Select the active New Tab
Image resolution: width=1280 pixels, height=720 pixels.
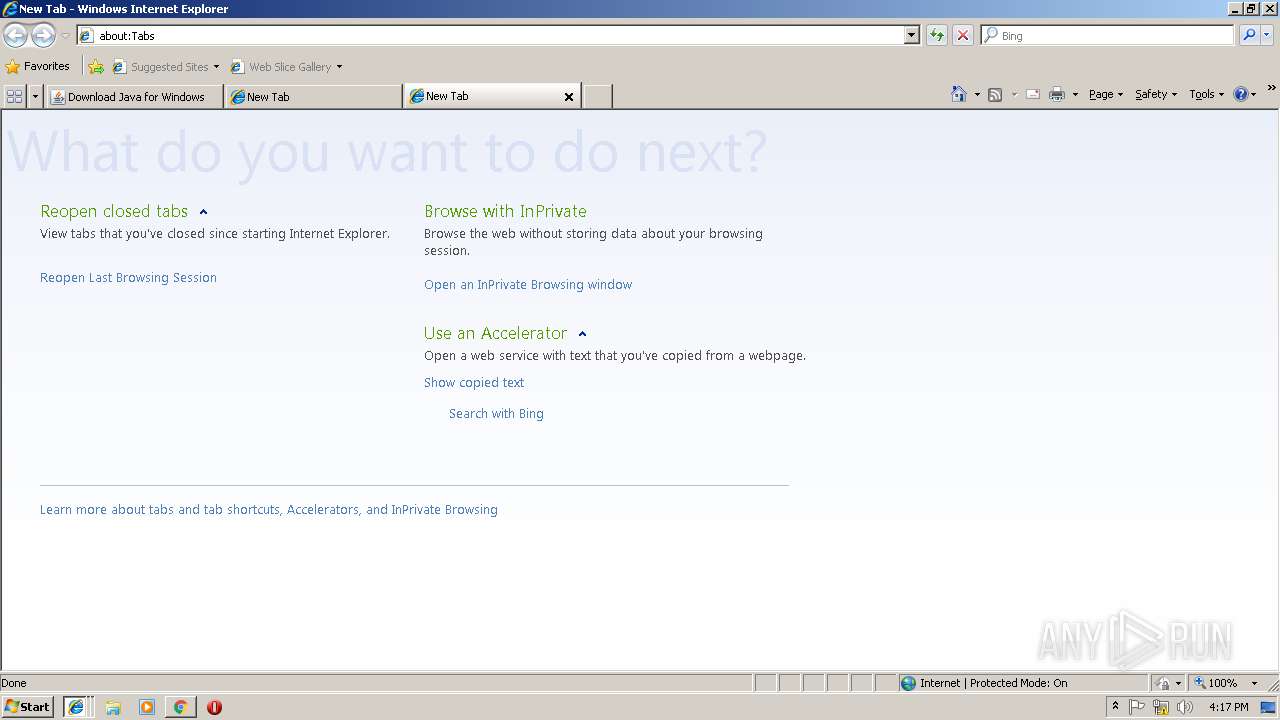pyautogui.click(x=483, y=96)
